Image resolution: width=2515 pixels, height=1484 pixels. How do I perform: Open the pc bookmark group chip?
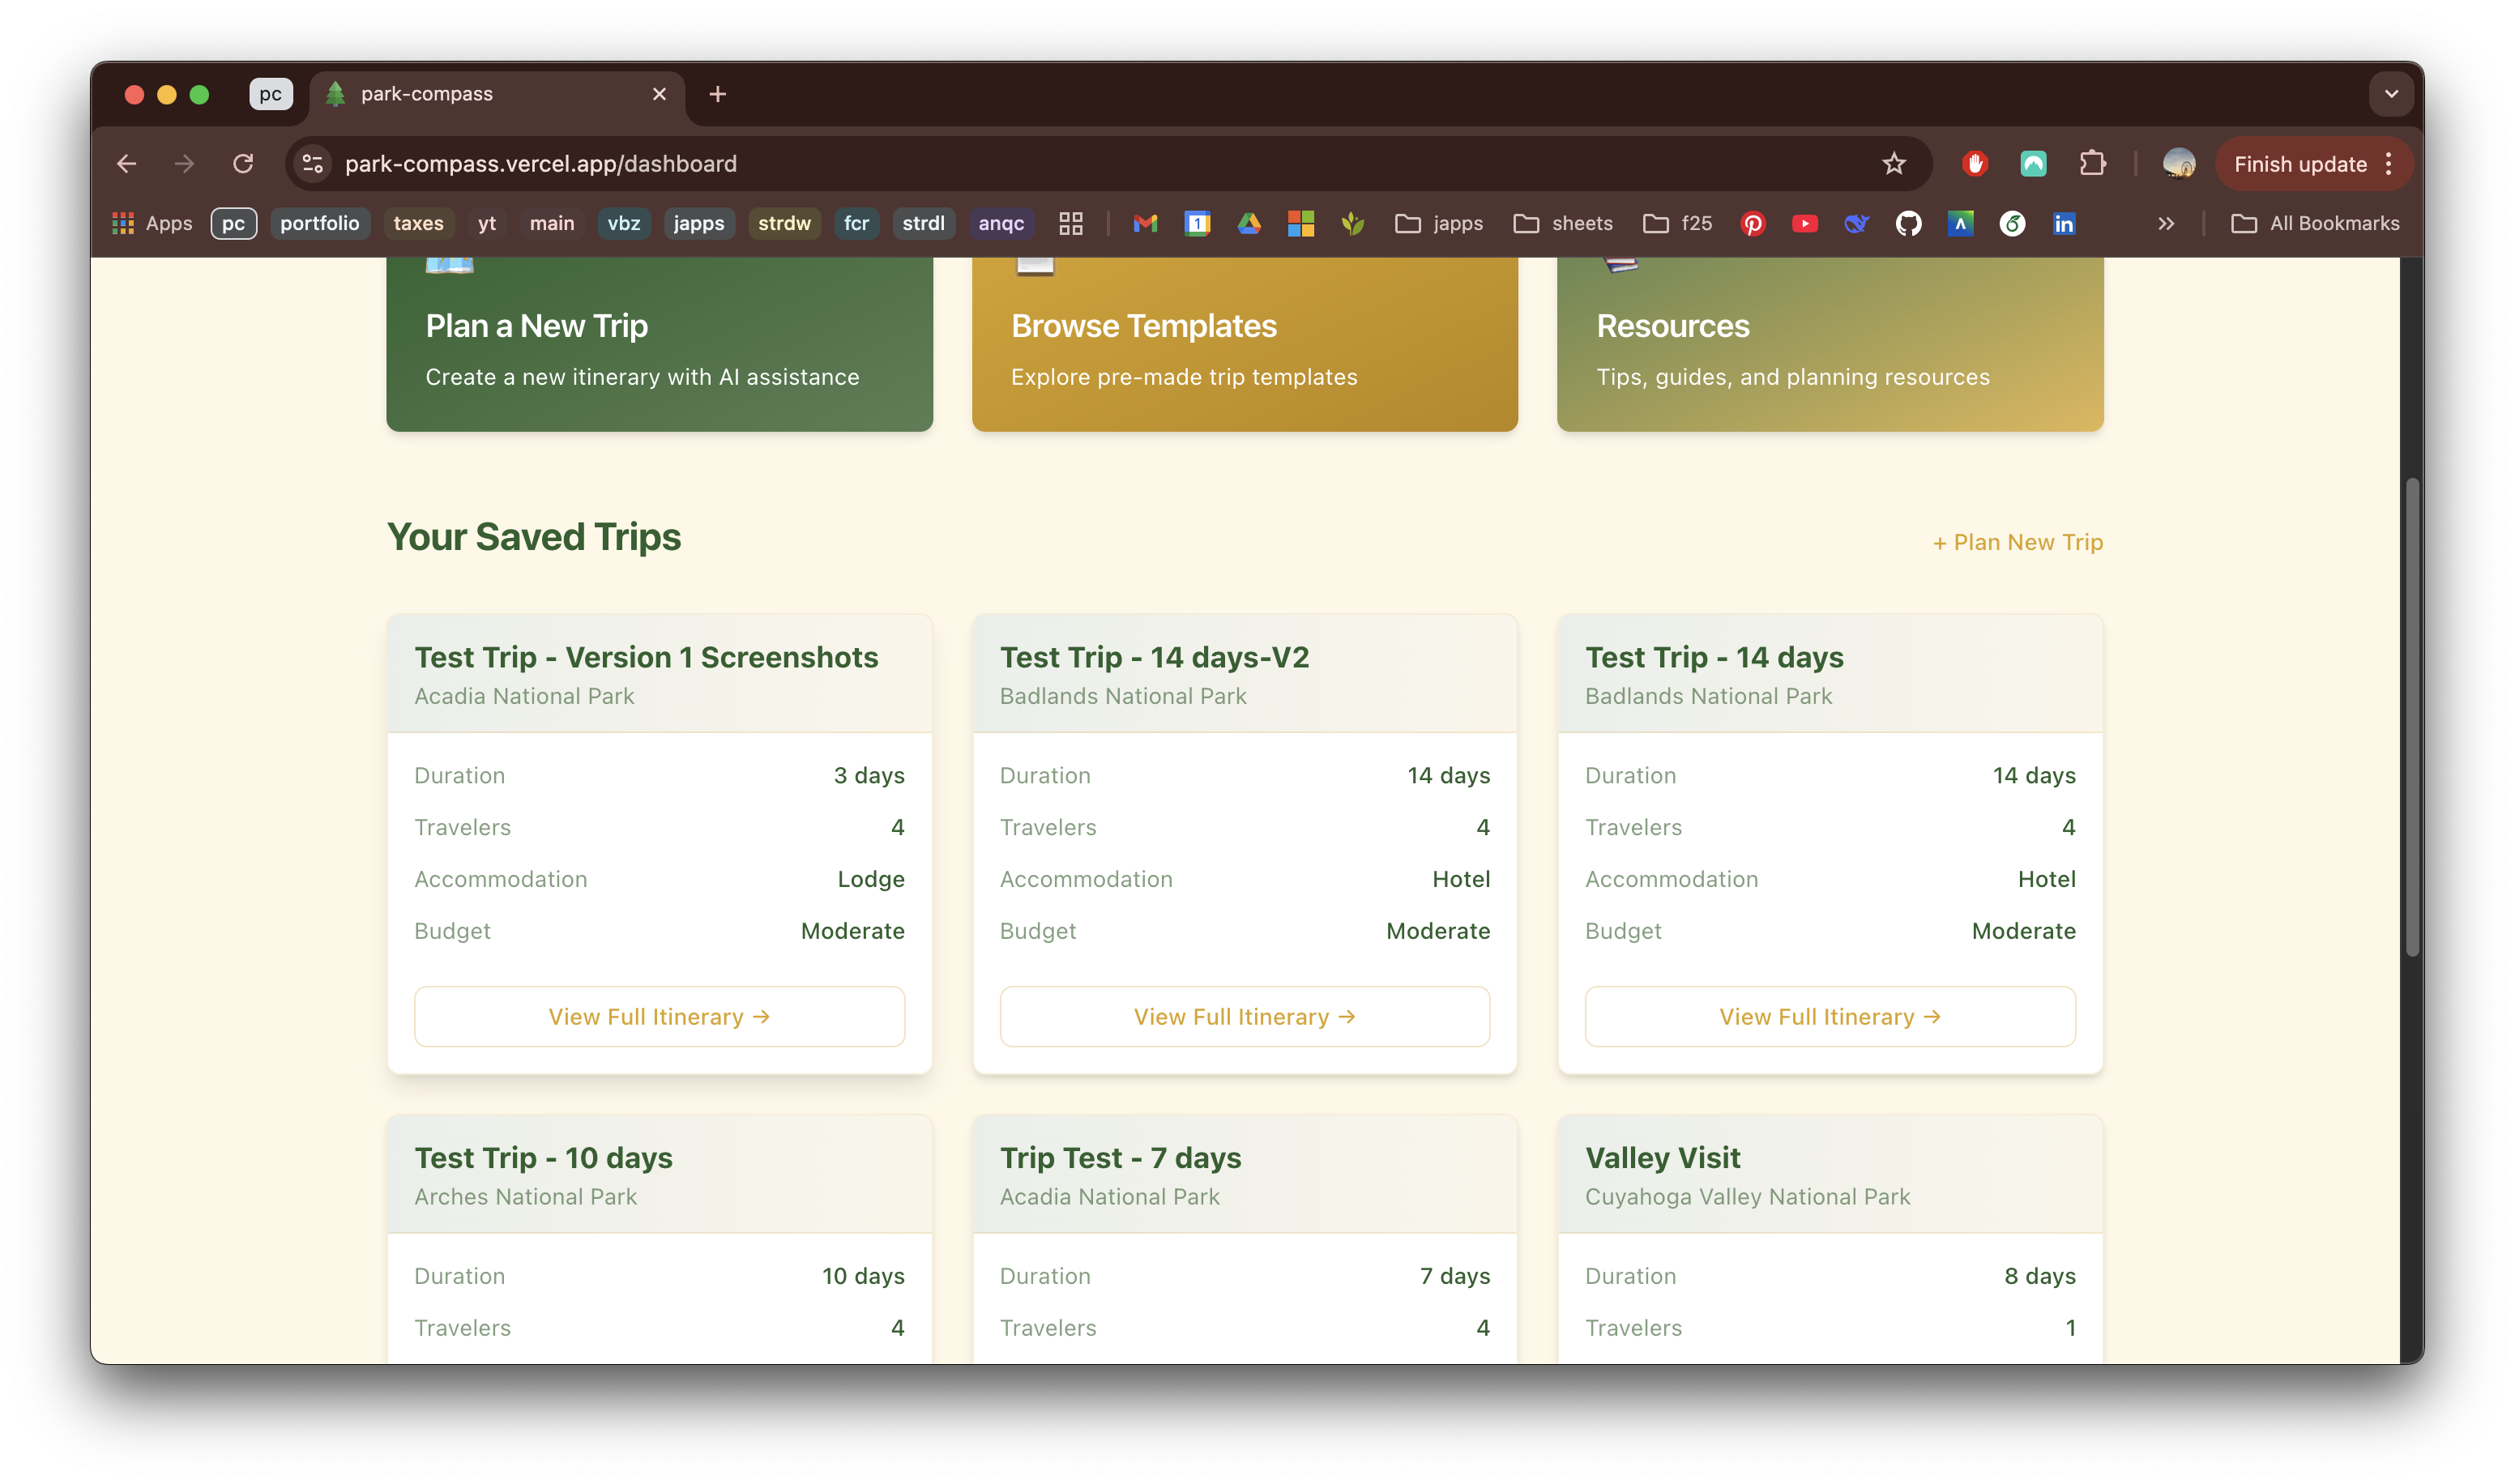(x=234, y=224)
